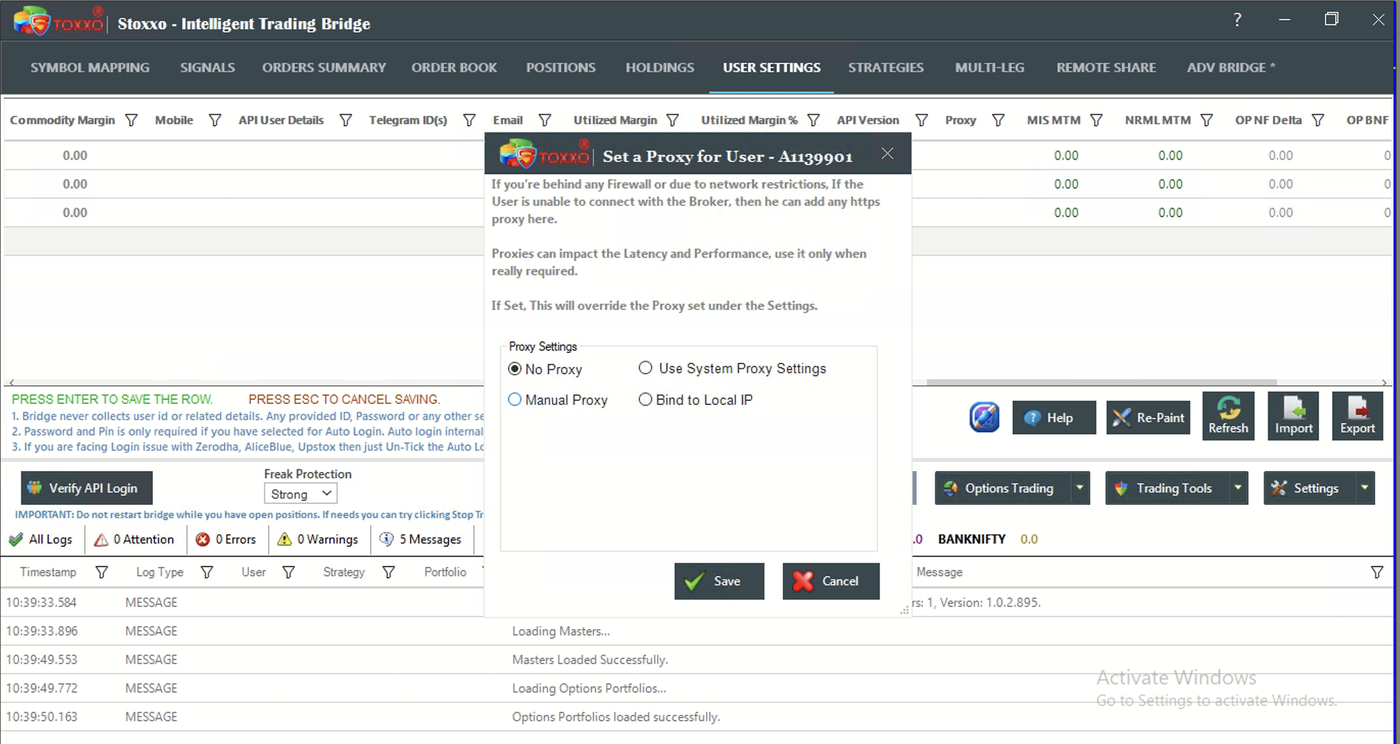The width and height of the screenshot is (1400, 744).
Task: Show the 5 Messages logs
Action: pos(421,539)
